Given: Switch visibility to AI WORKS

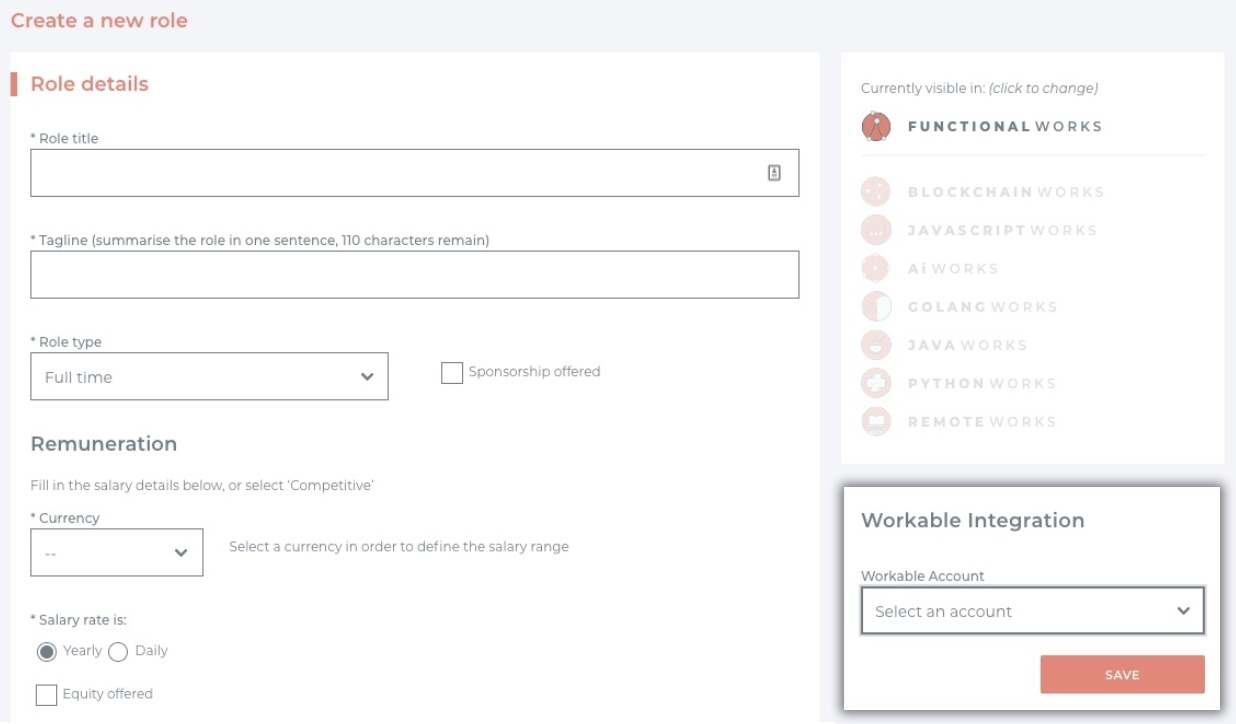Looking at the screenshot, I should (x=952, y=268).
